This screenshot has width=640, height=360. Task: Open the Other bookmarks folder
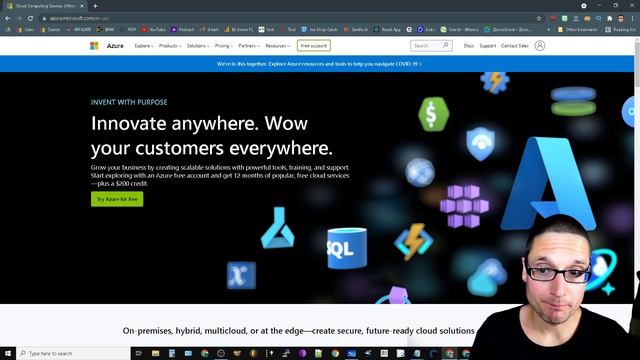click(x=577, y=29)
